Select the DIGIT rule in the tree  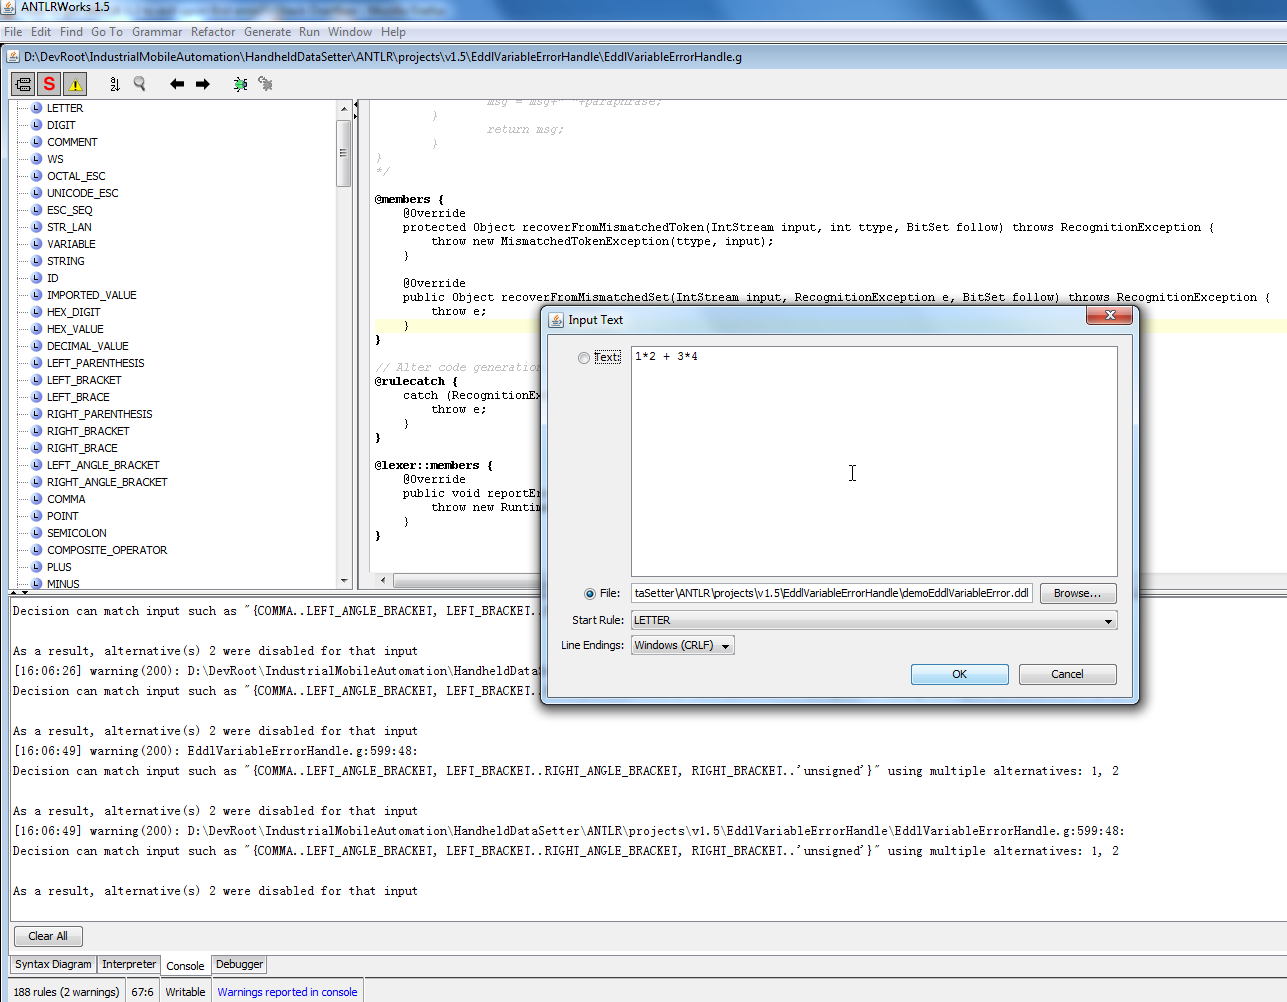coord(61,125)
